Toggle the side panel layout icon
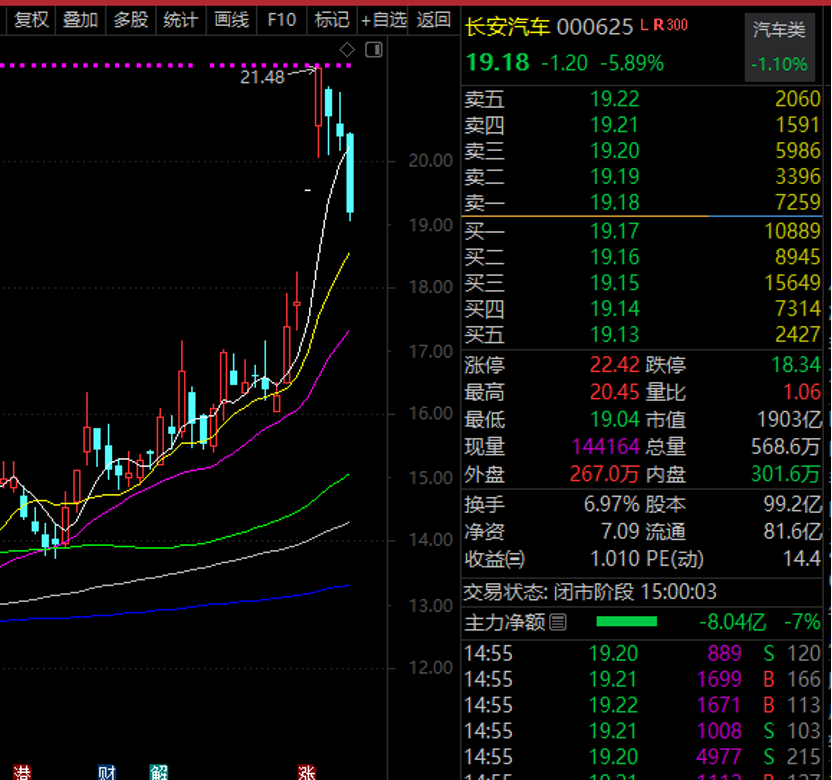This screenshot has height=780, width=832. point(374,50)
